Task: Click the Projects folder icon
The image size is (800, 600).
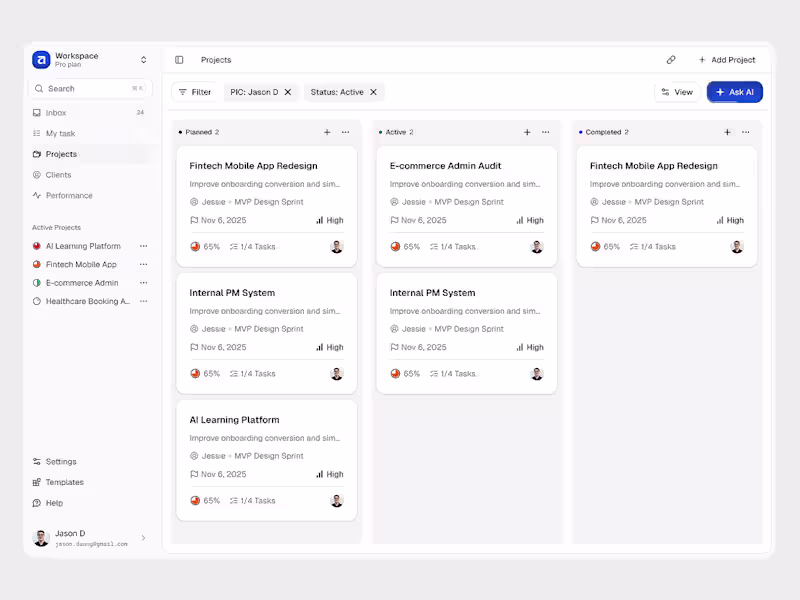Action: (38, 154)
